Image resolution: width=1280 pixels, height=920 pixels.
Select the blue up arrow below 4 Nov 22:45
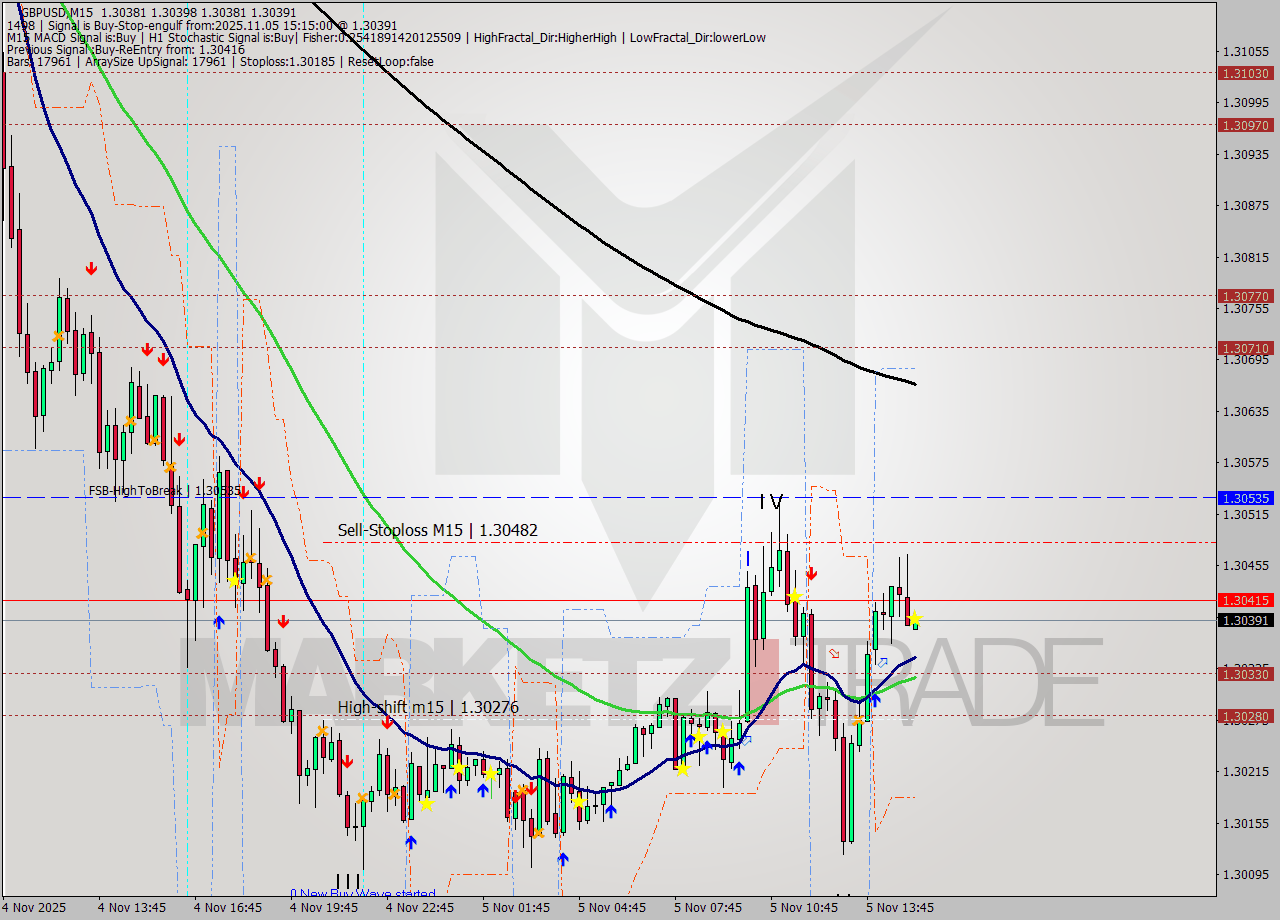409,843
